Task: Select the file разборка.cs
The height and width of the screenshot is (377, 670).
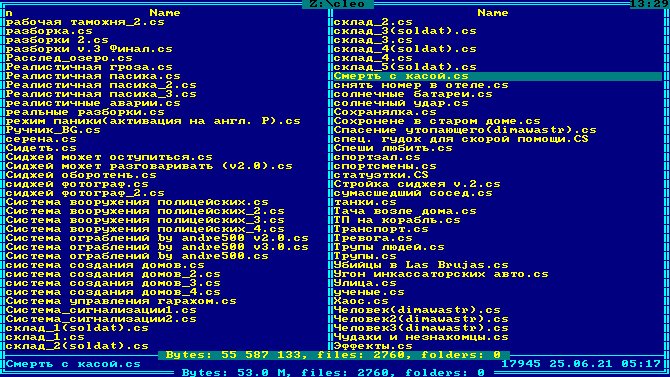Action: [49, 31]
